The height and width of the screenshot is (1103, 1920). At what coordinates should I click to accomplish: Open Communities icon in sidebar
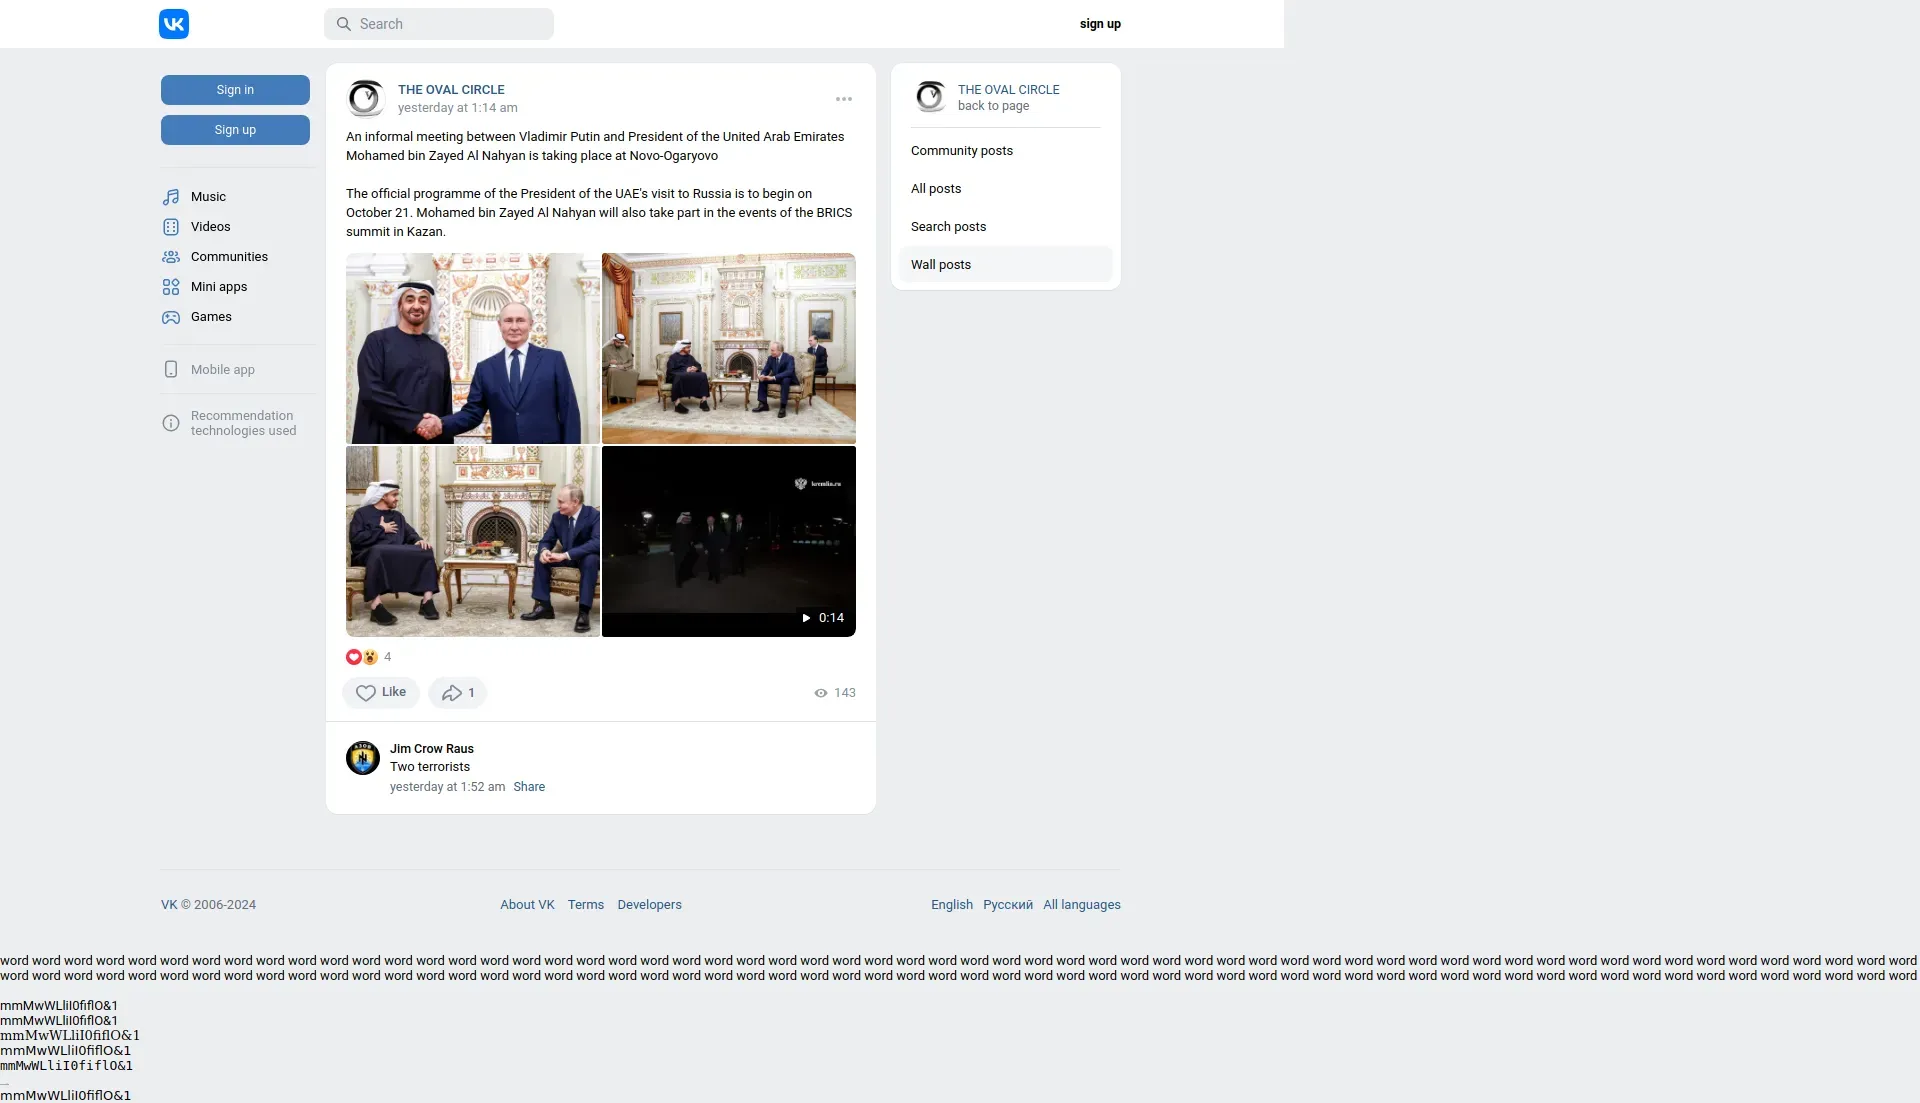coord(171,257)
